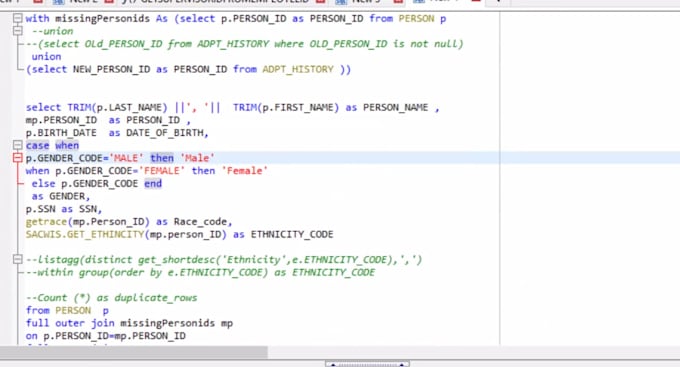Toggle the red fold marker at p.GENDER_CODE='MALE' line
Screen dimensions: 680x367
coord(17,158)
